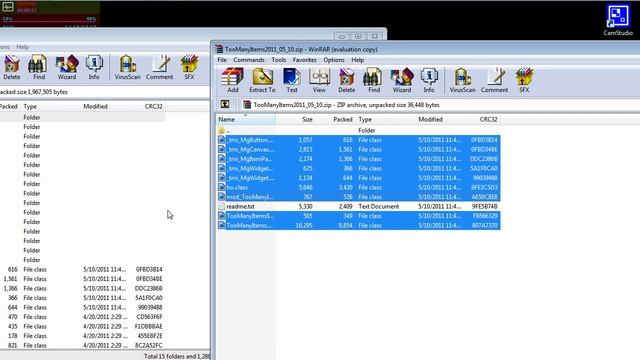Image resolution: width=640 pixels, height=360 pixels.
Task: Run VirusScan in the front WinRAR window
Action: (x=462, y=80)
